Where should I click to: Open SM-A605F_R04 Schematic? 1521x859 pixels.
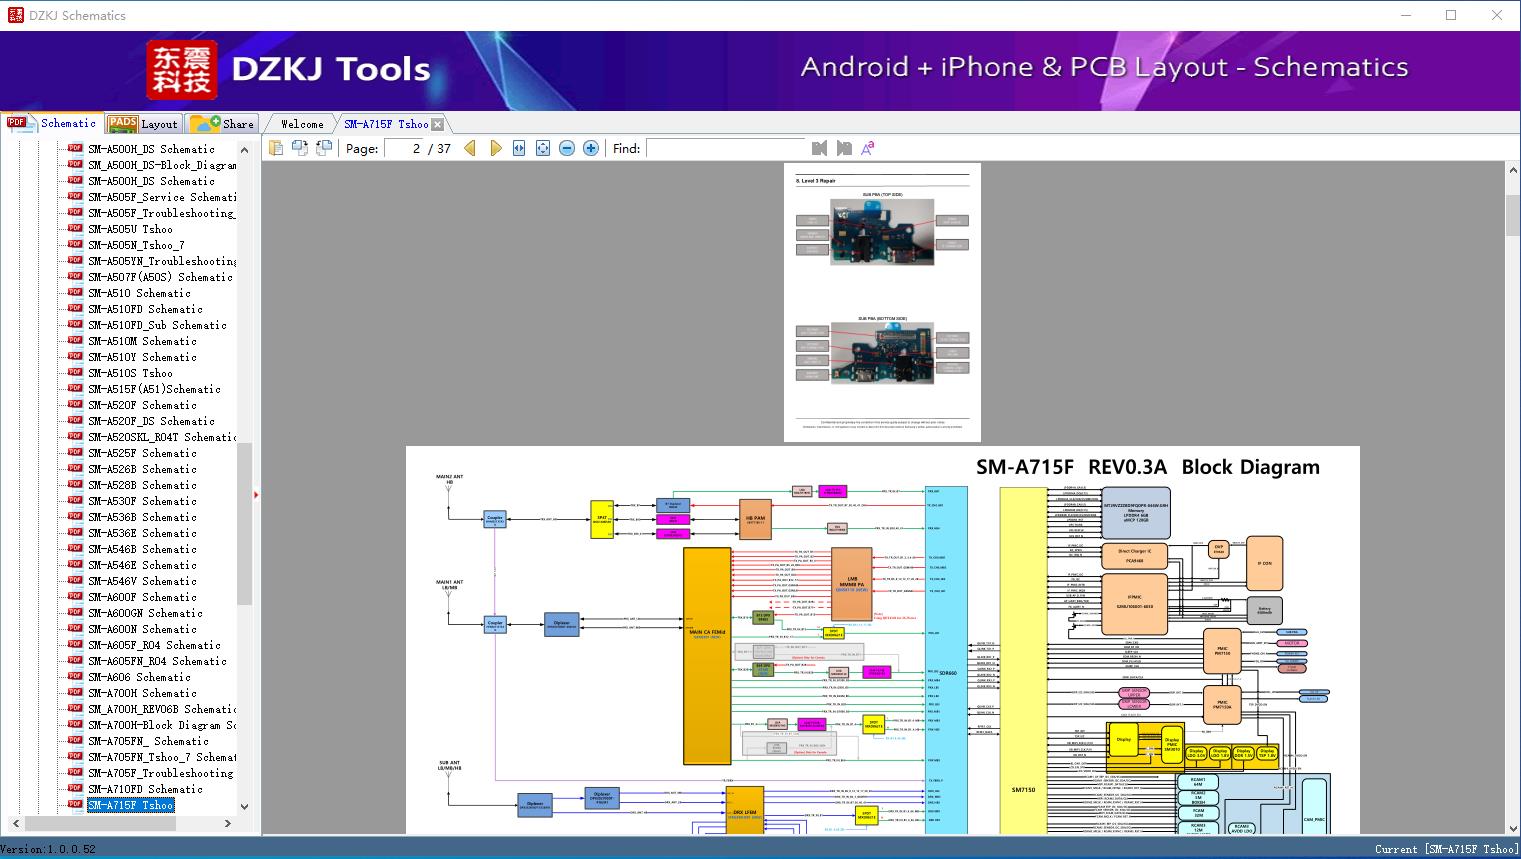154,645
